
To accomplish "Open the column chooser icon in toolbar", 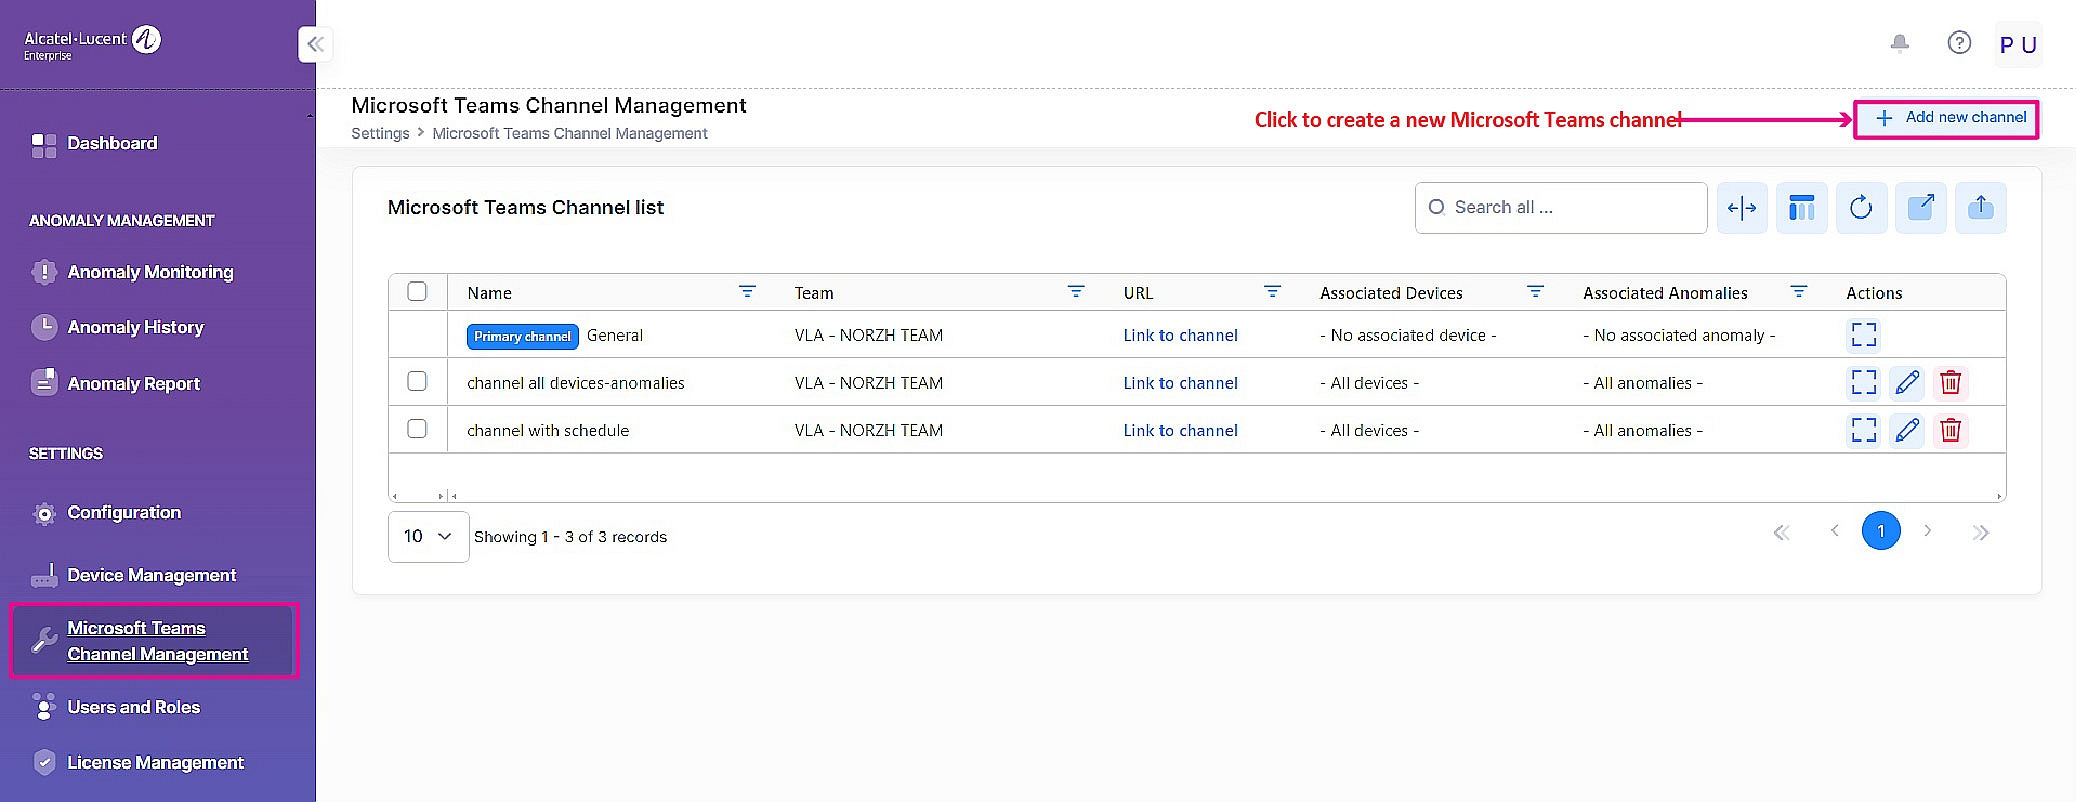I will coord(1801,208).
